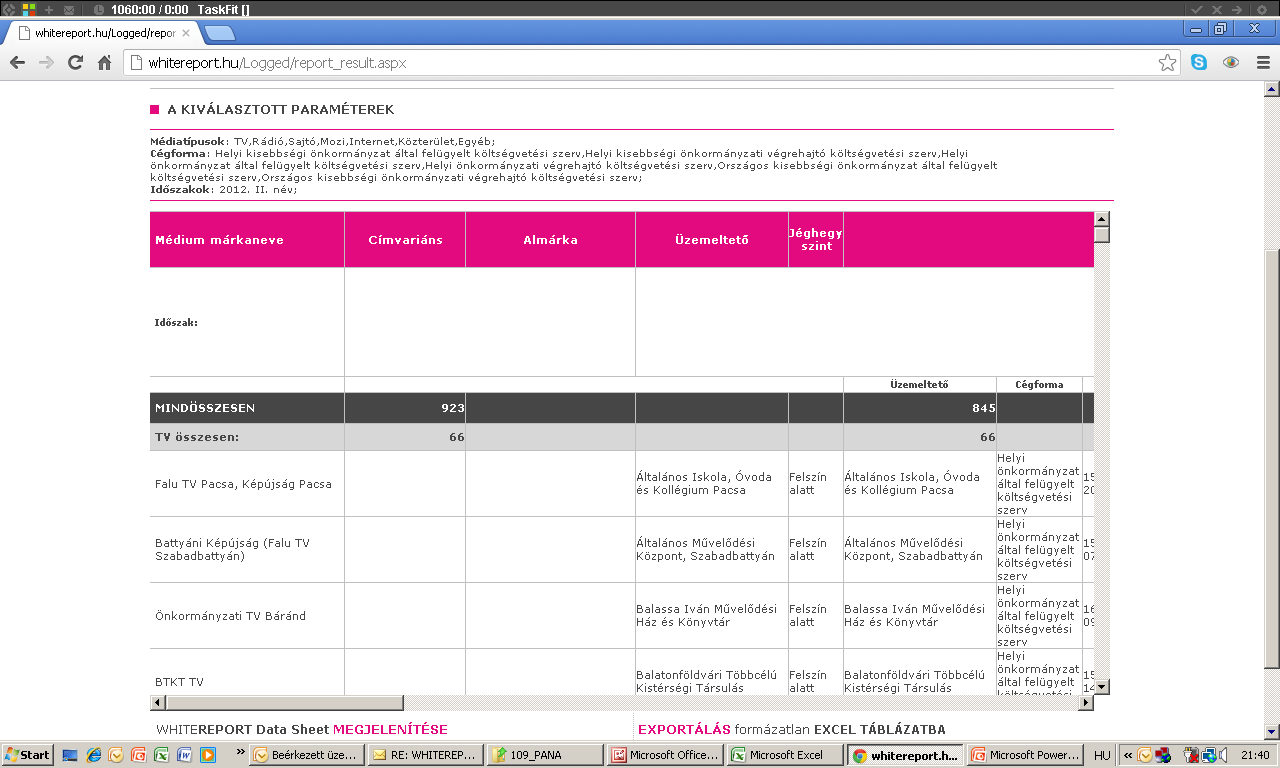Click the MINDÖSSZESEN total row label
The width and height of the screenshot is (1280, 768).
click(205, 408)
